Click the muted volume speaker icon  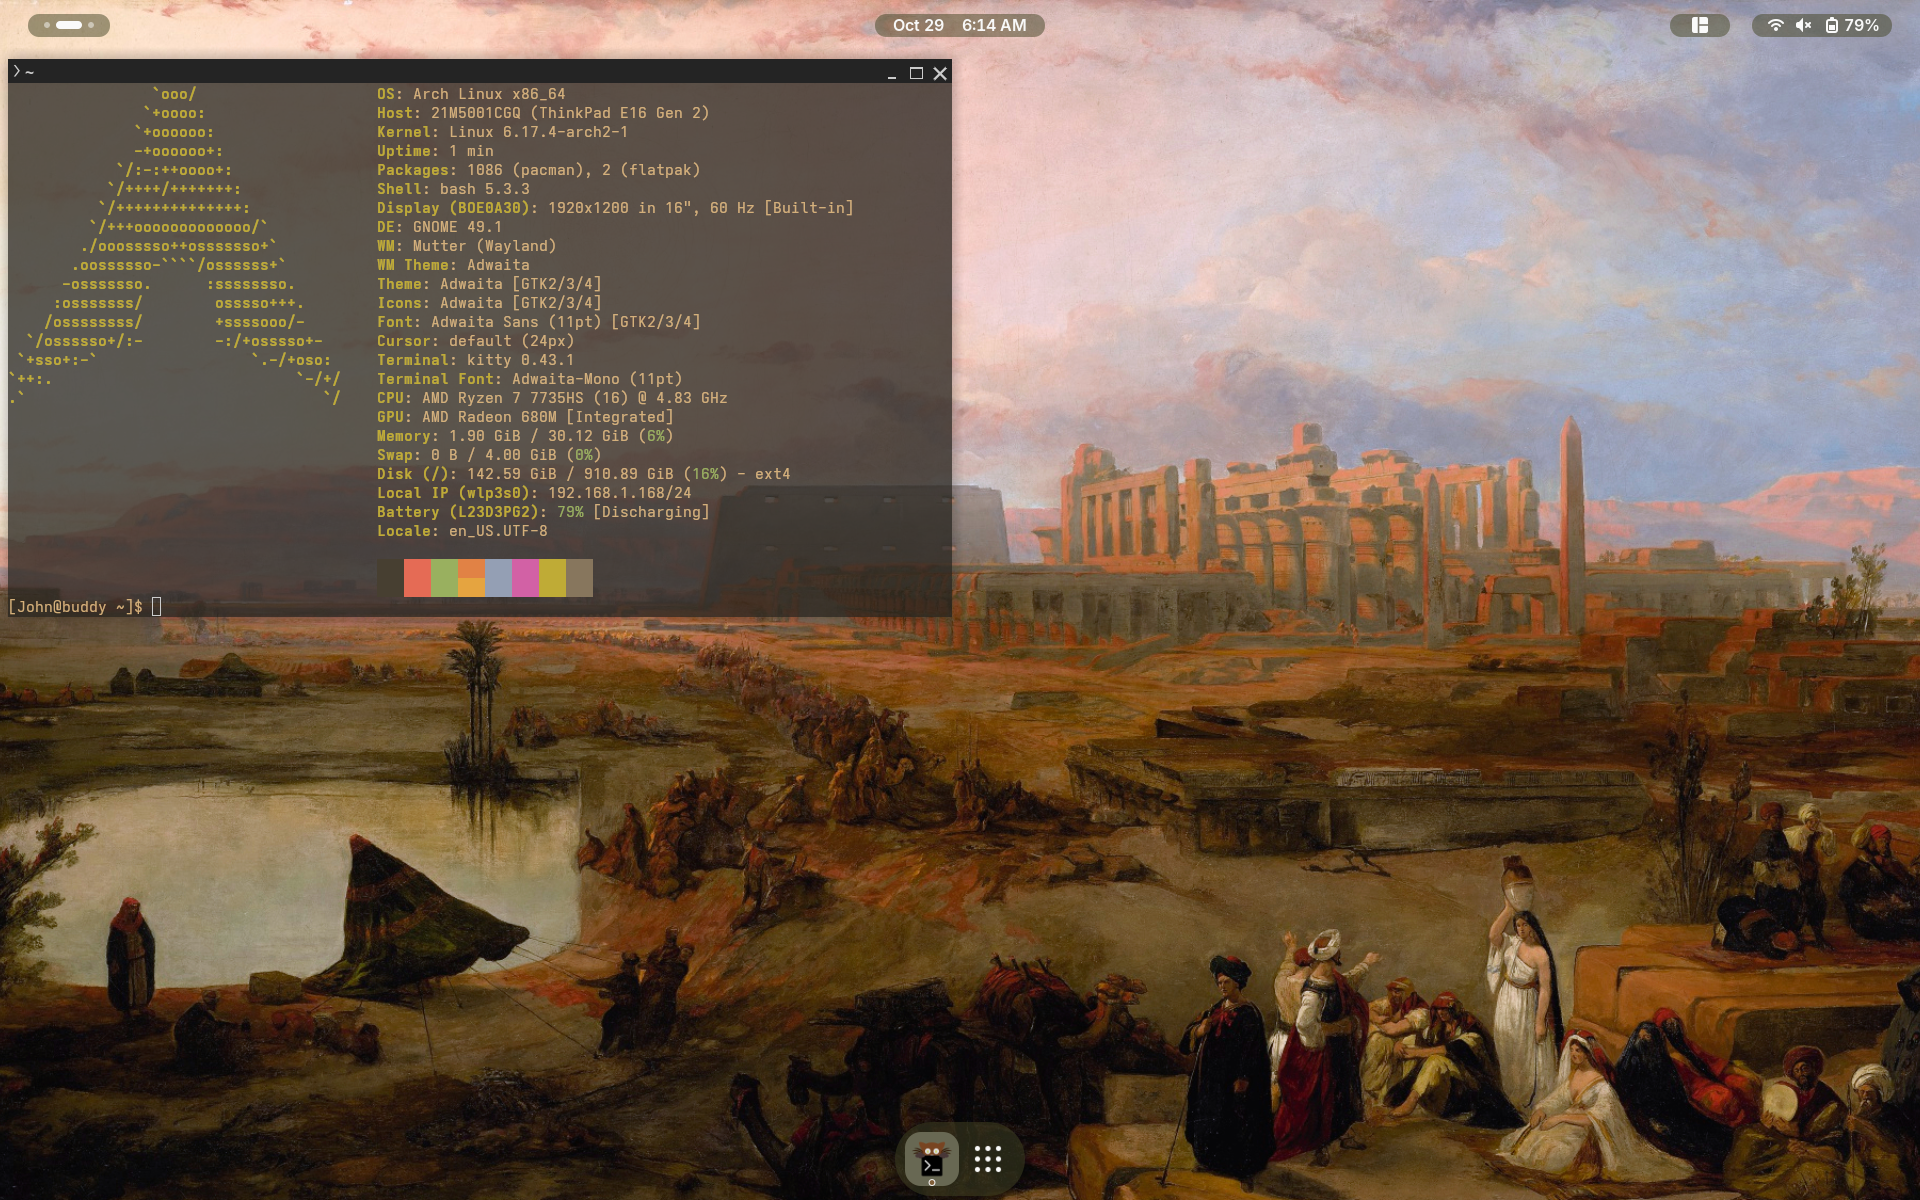click(1803, 25)
